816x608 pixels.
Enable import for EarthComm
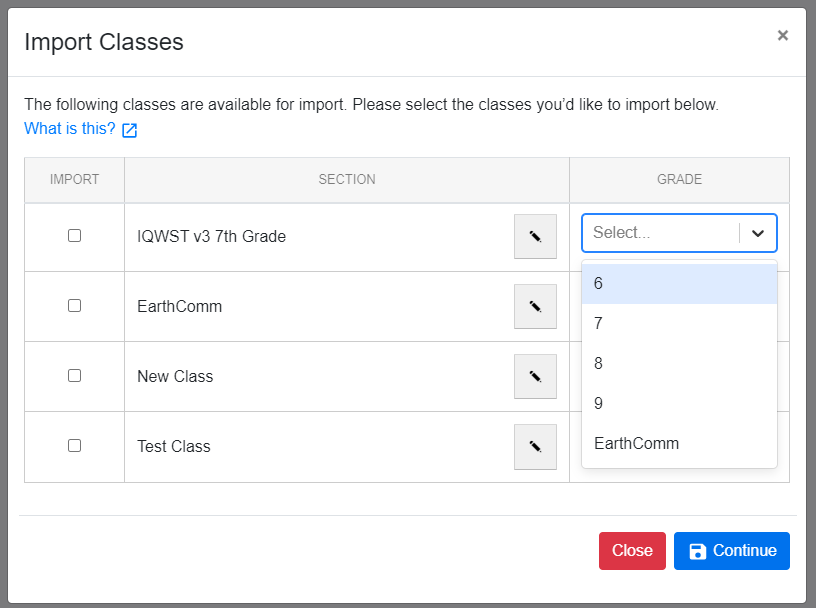click(x=74, y=306)
